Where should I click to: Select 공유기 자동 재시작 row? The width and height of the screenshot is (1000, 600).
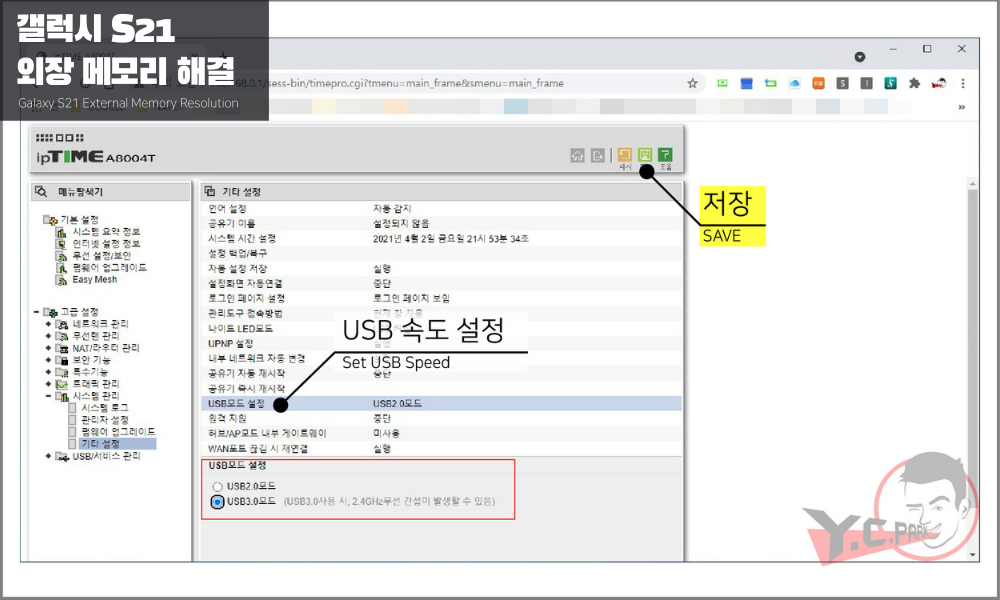(x=443, y=373)
